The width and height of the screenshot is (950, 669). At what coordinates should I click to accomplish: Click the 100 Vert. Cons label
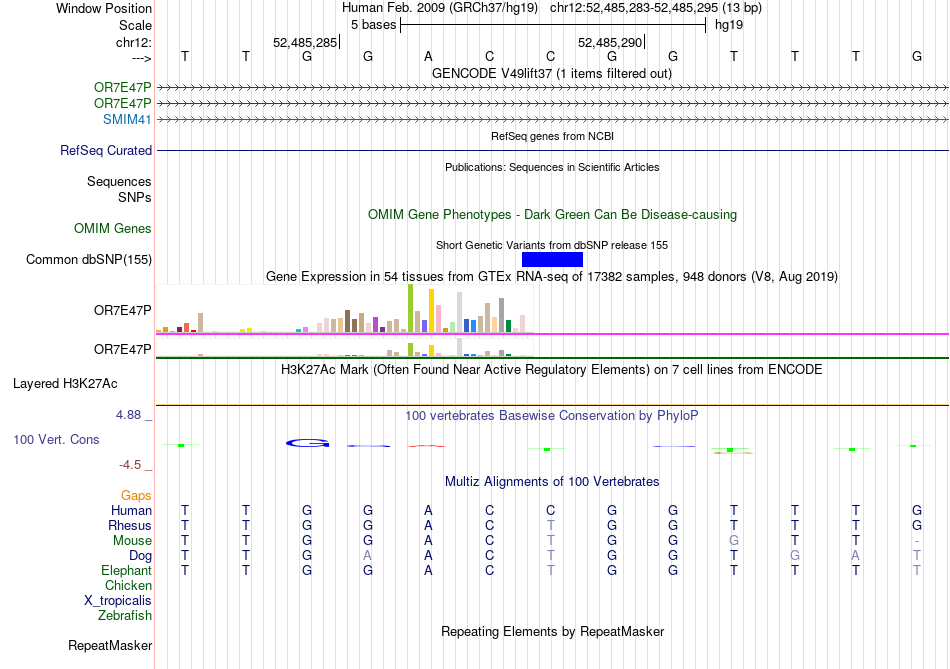(56, 439)
